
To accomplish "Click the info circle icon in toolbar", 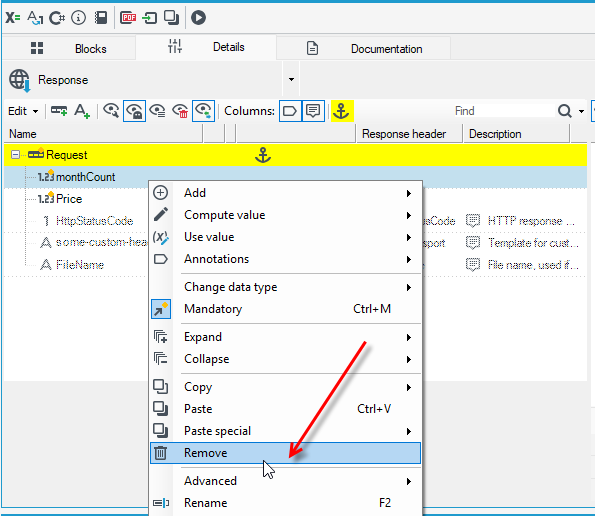I will click(79, 18).
